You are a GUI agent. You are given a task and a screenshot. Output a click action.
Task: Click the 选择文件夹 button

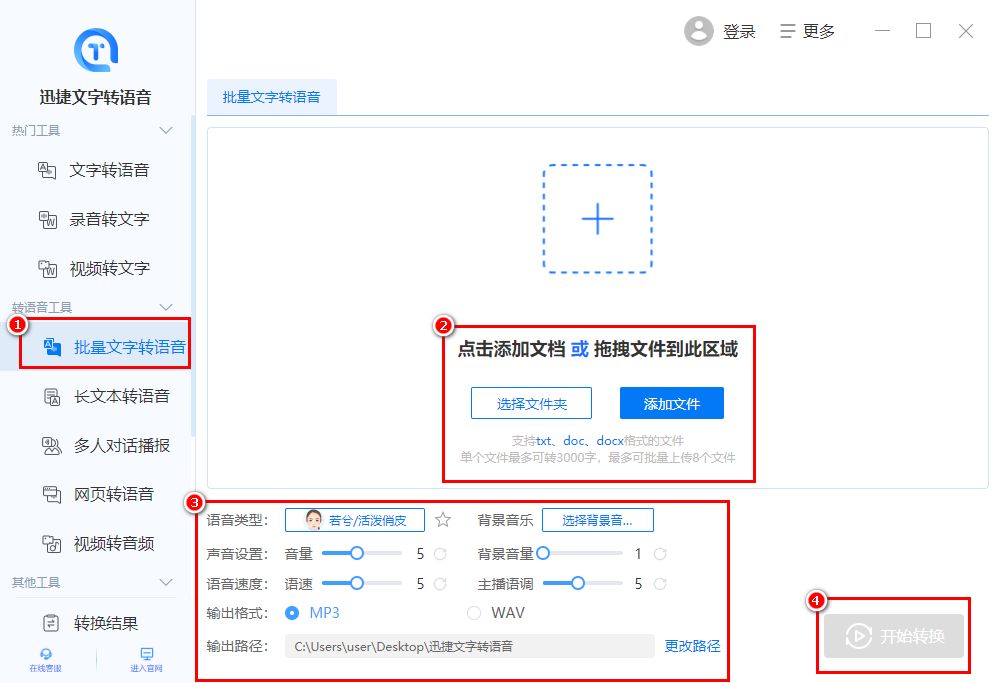click(531, 403)
